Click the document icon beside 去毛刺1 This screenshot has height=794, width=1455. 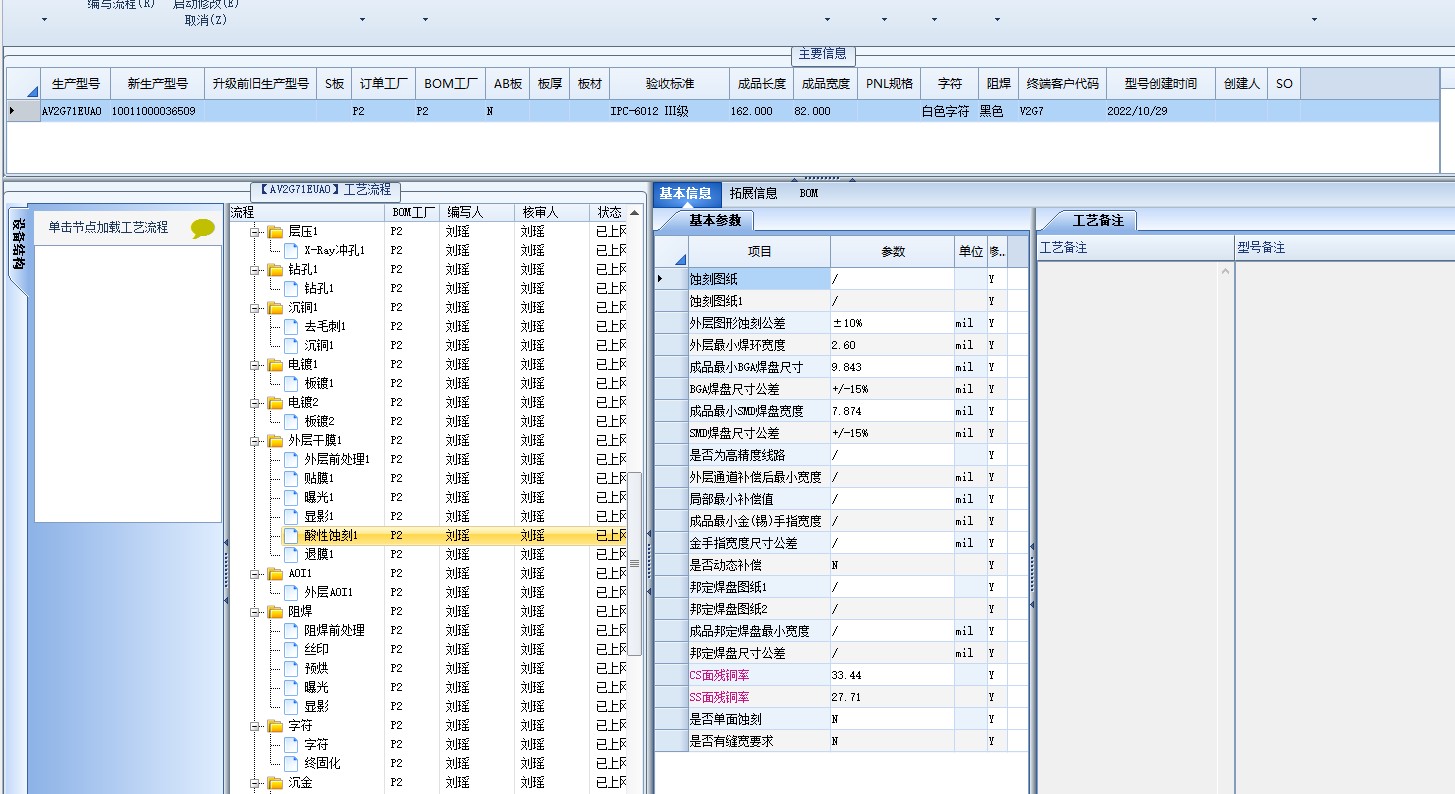point(291,326)
